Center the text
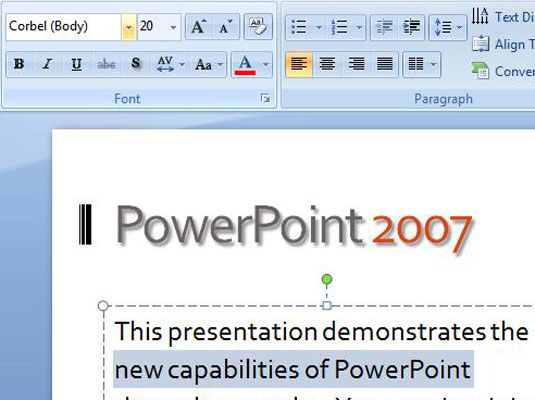The image size is (535, 400). (x=327, y=65)
